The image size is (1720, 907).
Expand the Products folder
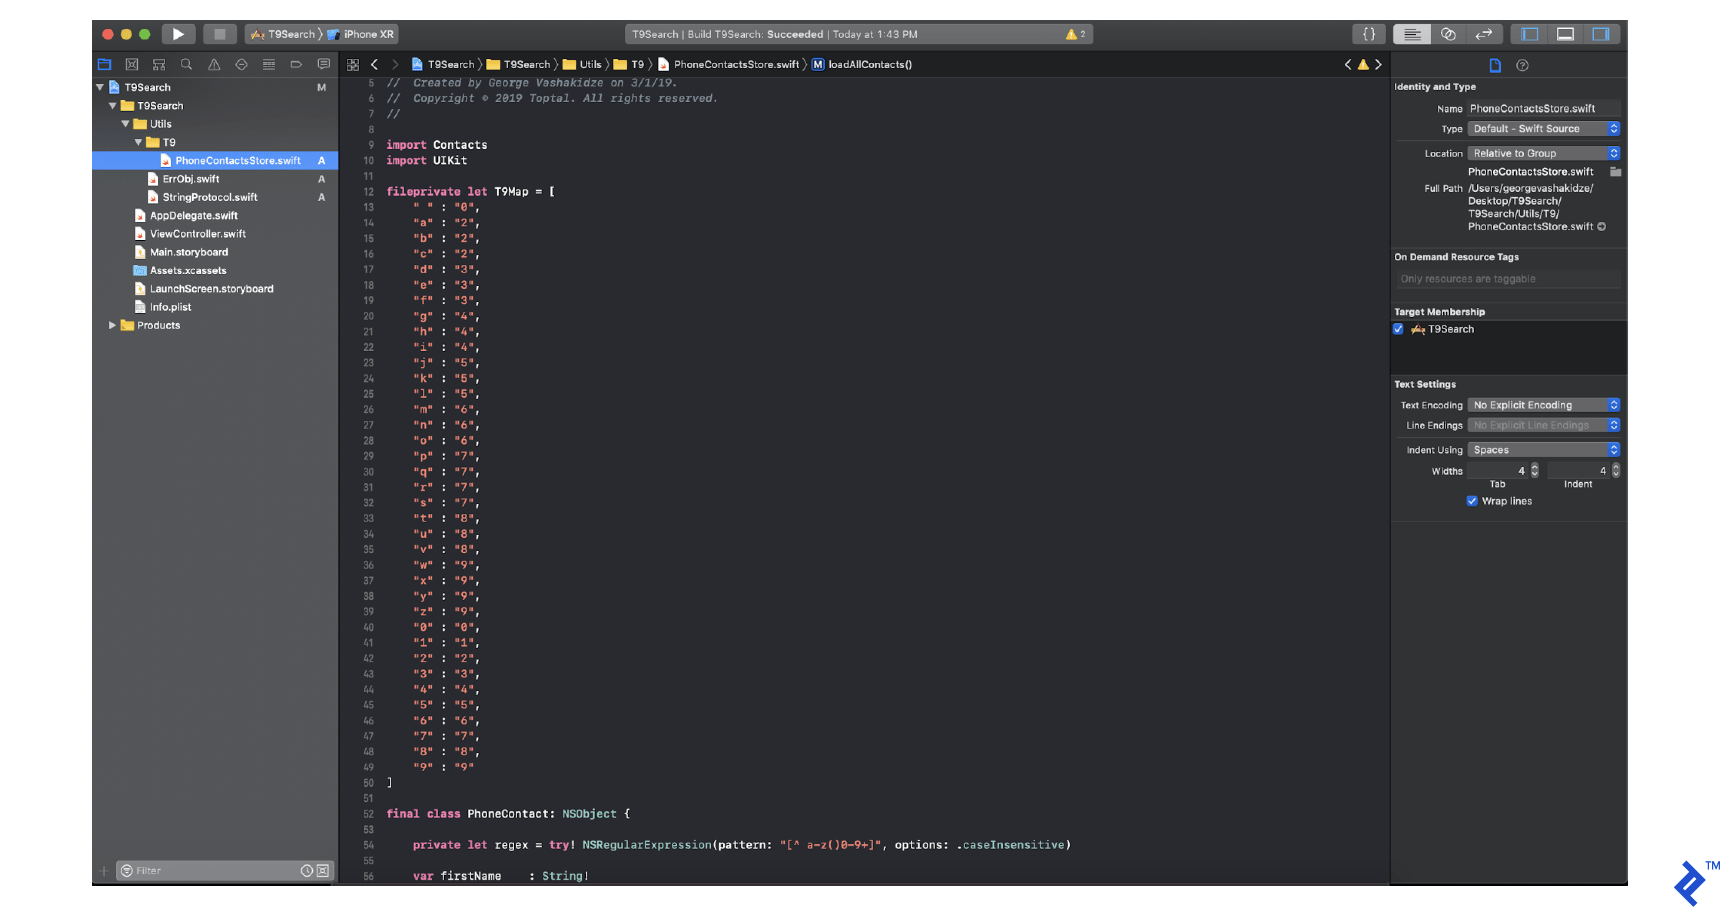point(113,325)
